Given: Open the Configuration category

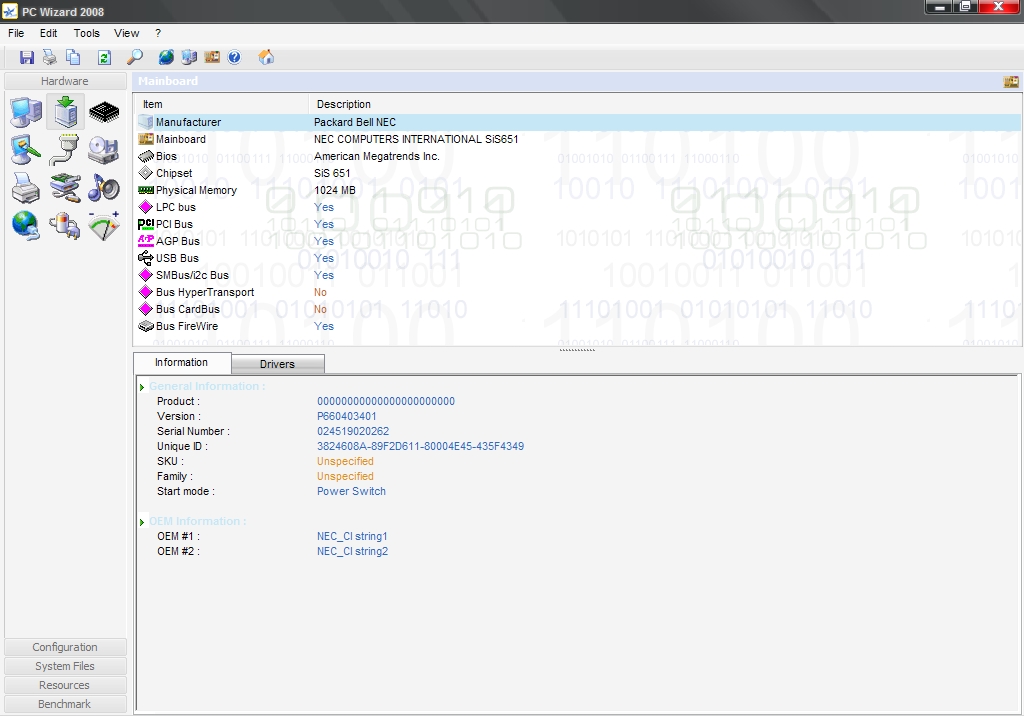Looking at the screenshot, I should point(65,647).
